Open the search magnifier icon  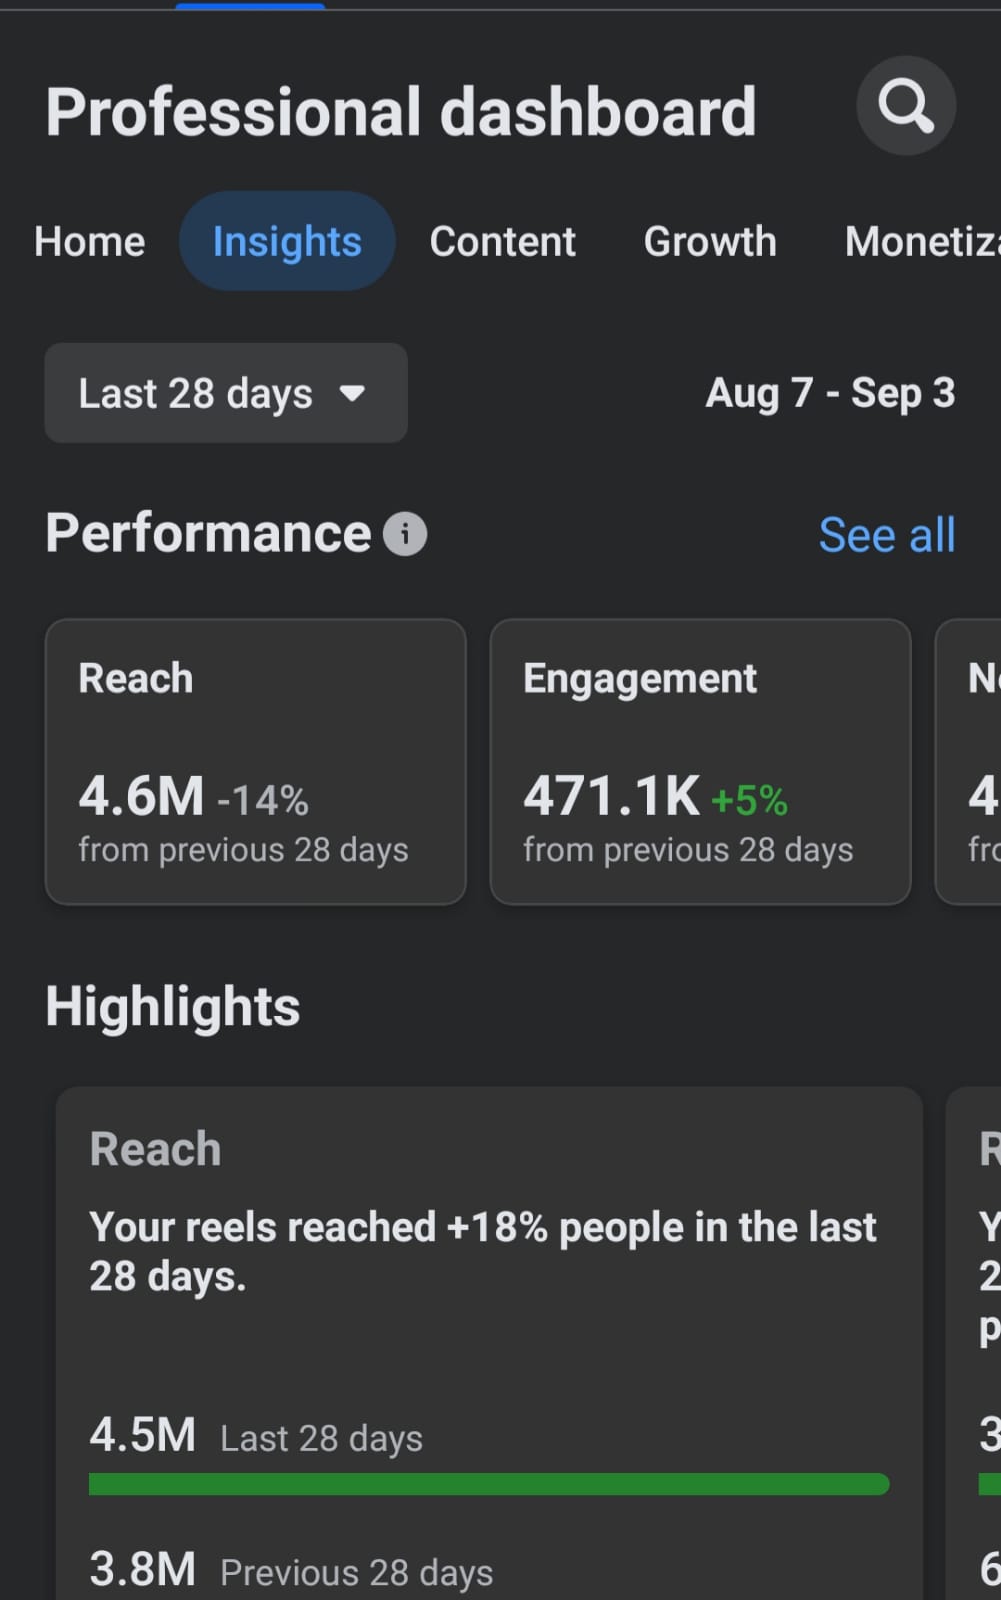pos(906,106)
